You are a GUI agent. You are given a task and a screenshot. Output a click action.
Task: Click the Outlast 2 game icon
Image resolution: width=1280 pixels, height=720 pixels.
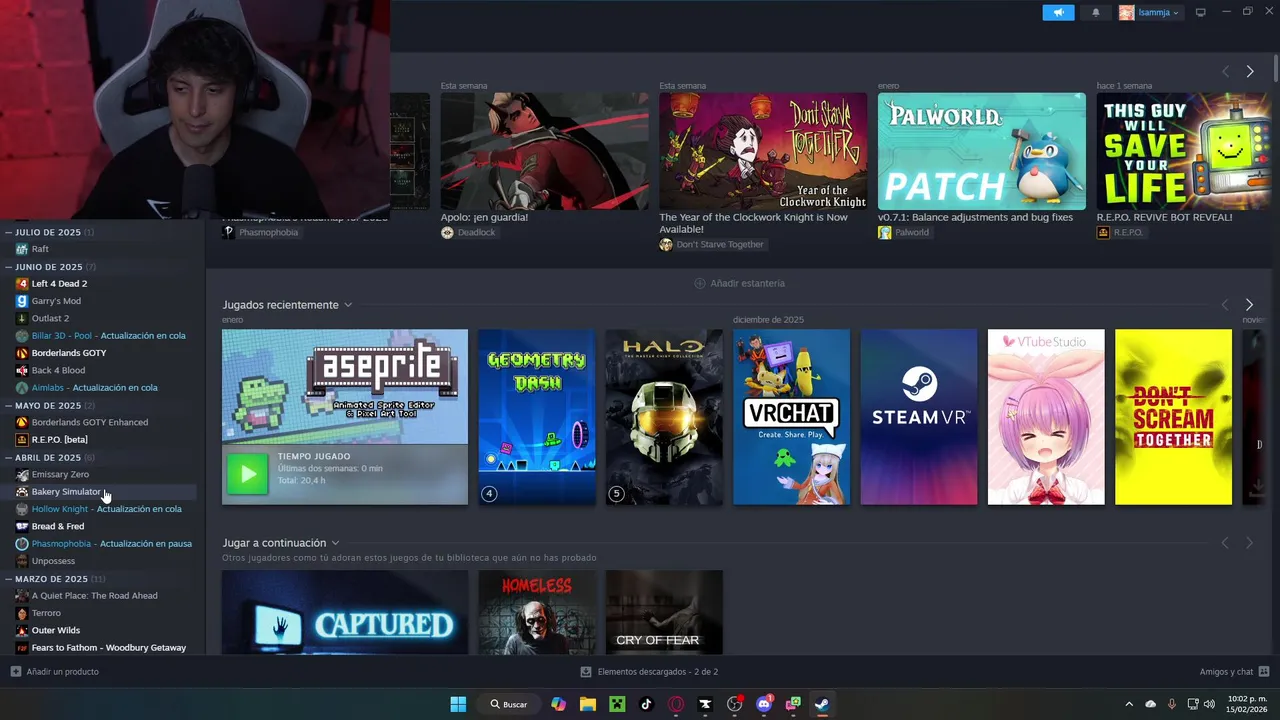(22, 318)
